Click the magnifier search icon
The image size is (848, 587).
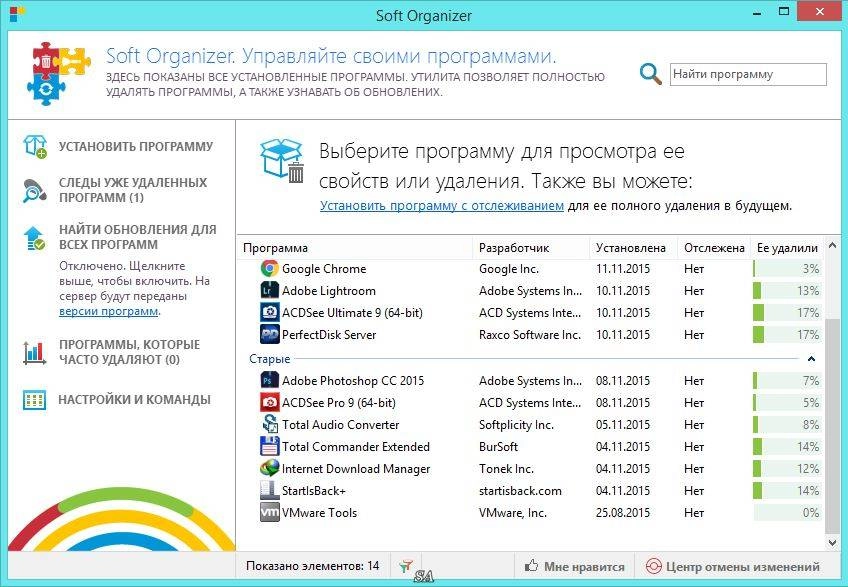[651, 74]
